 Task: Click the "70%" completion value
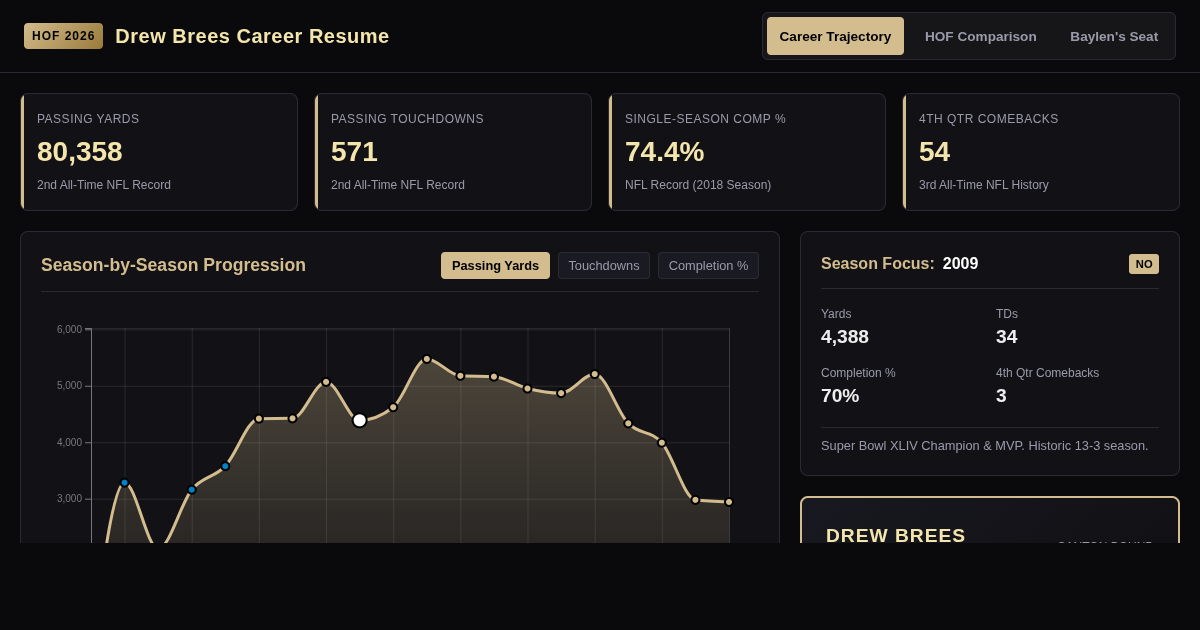(840, 396)
